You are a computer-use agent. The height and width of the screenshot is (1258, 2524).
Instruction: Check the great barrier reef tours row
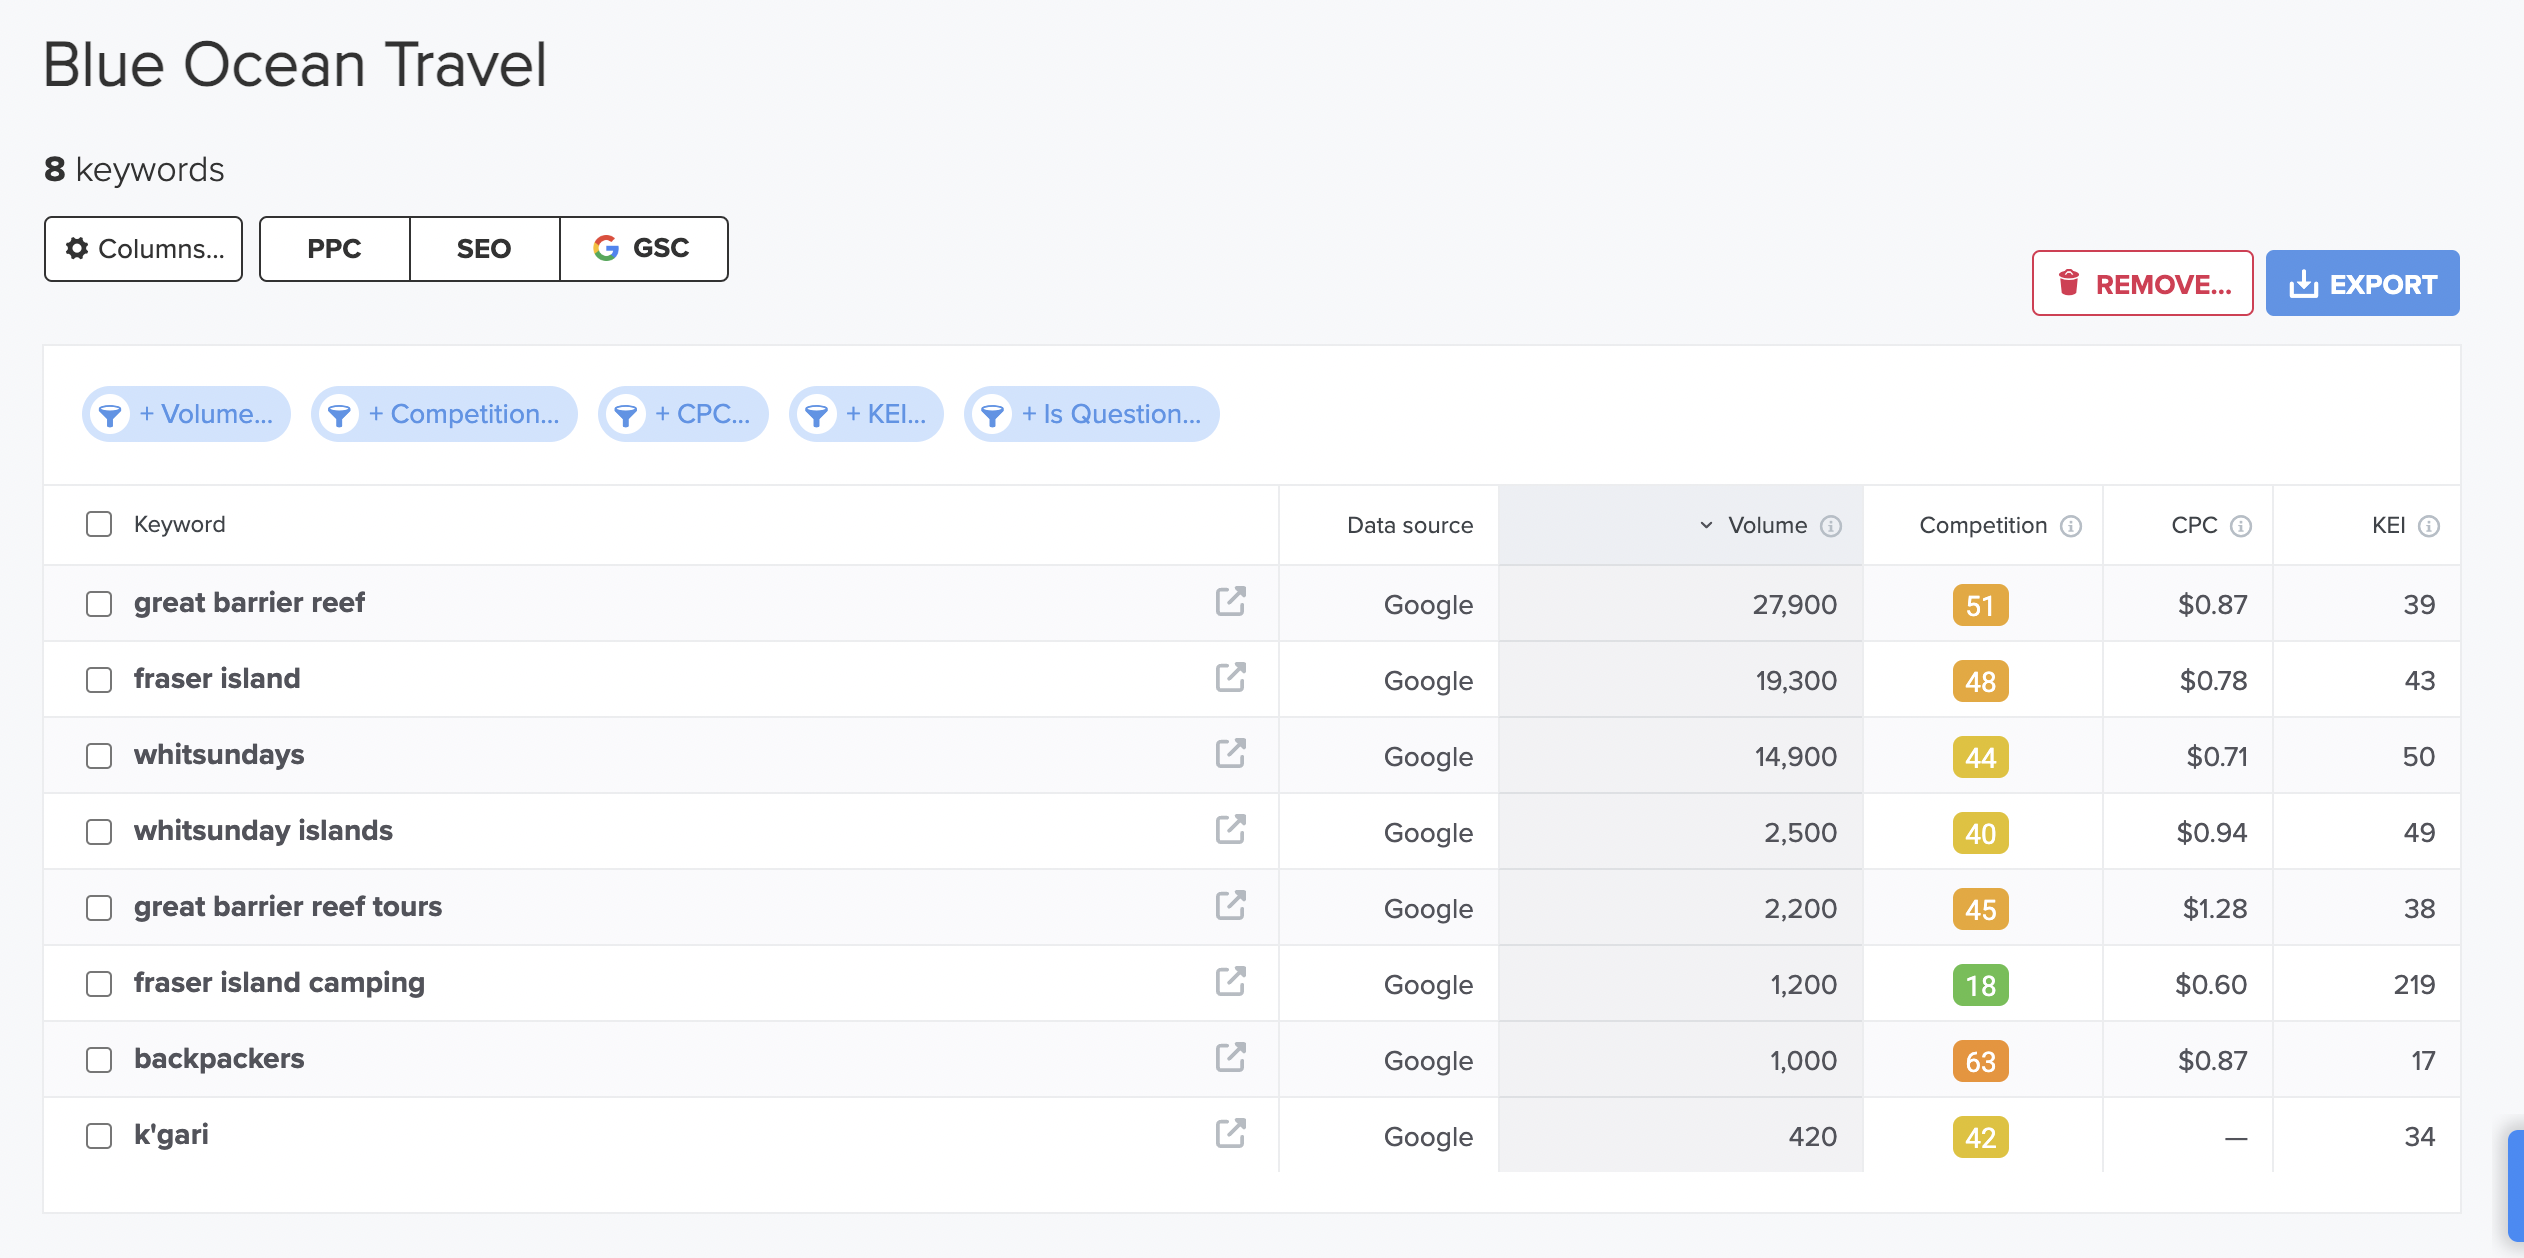pos(99,908)
